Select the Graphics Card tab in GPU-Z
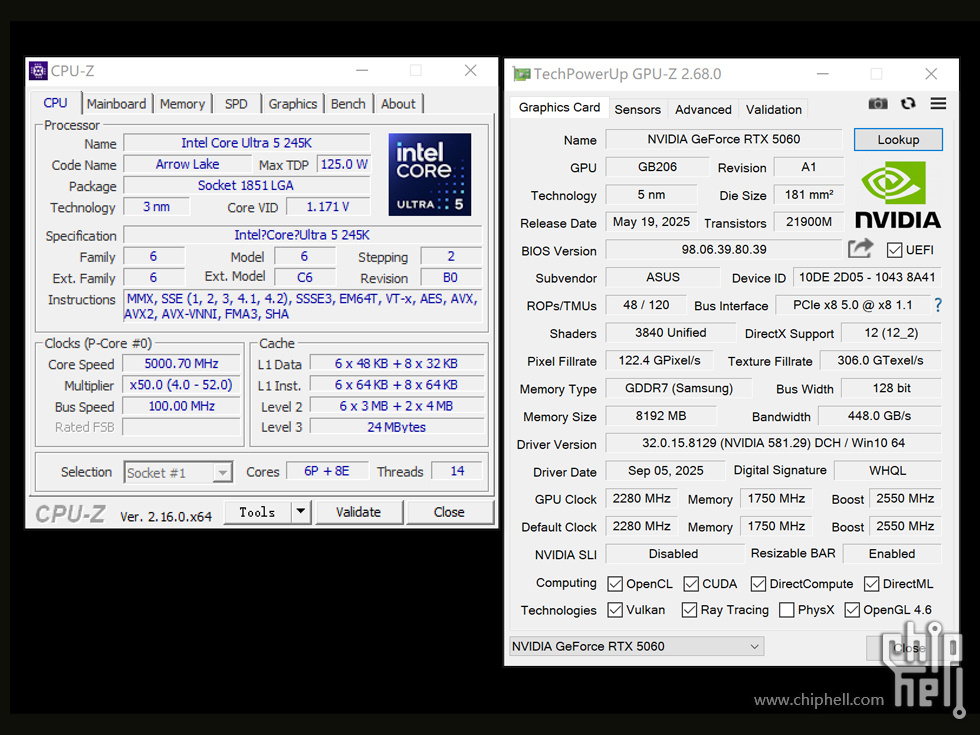980x735 pixels. [x=559, y=108]
